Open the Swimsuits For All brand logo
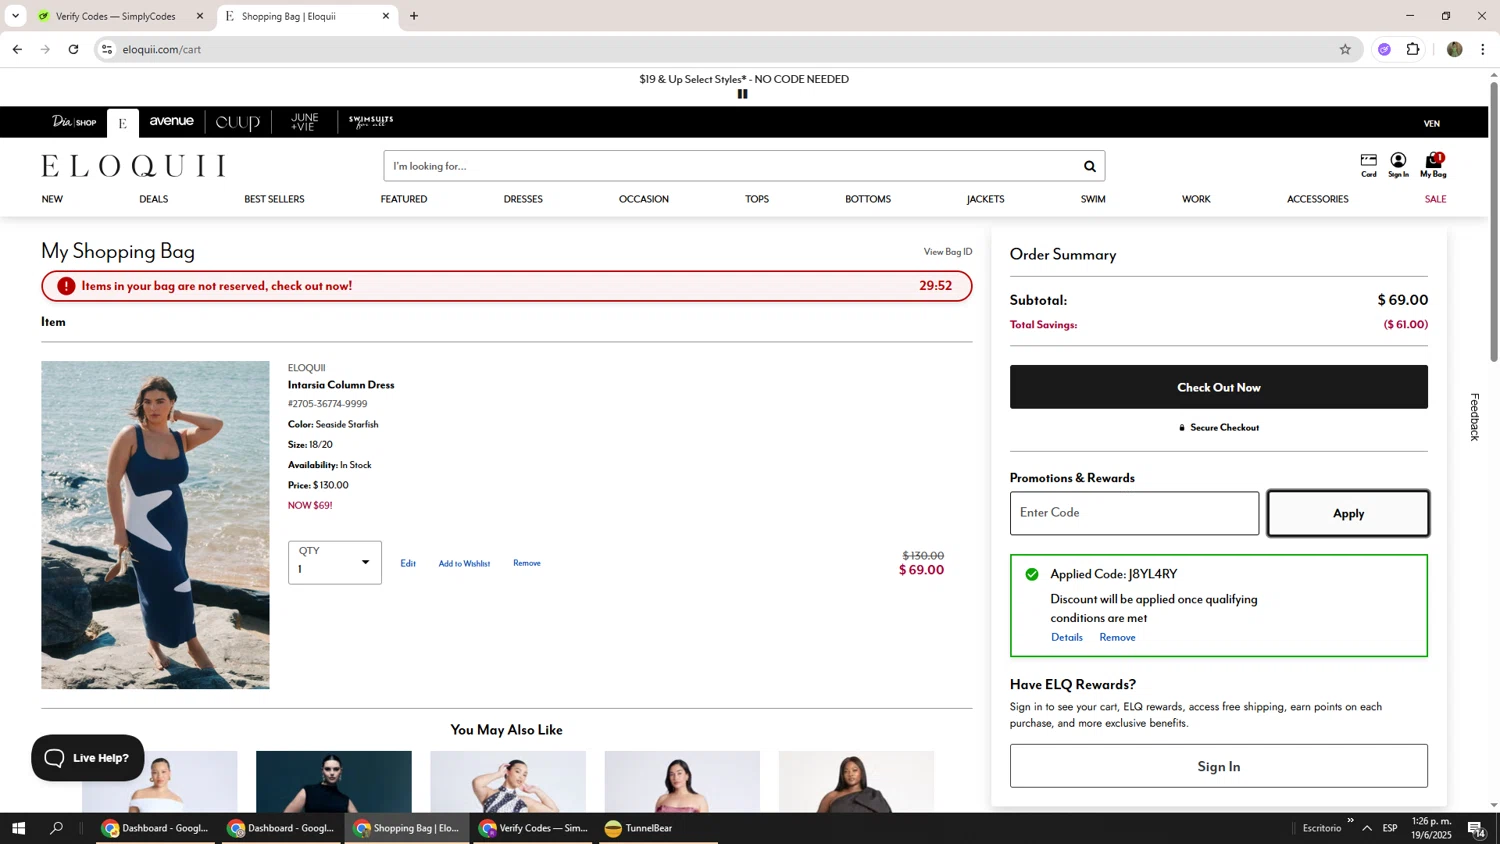The image size is (1500, 844). (x=371, y=122)
